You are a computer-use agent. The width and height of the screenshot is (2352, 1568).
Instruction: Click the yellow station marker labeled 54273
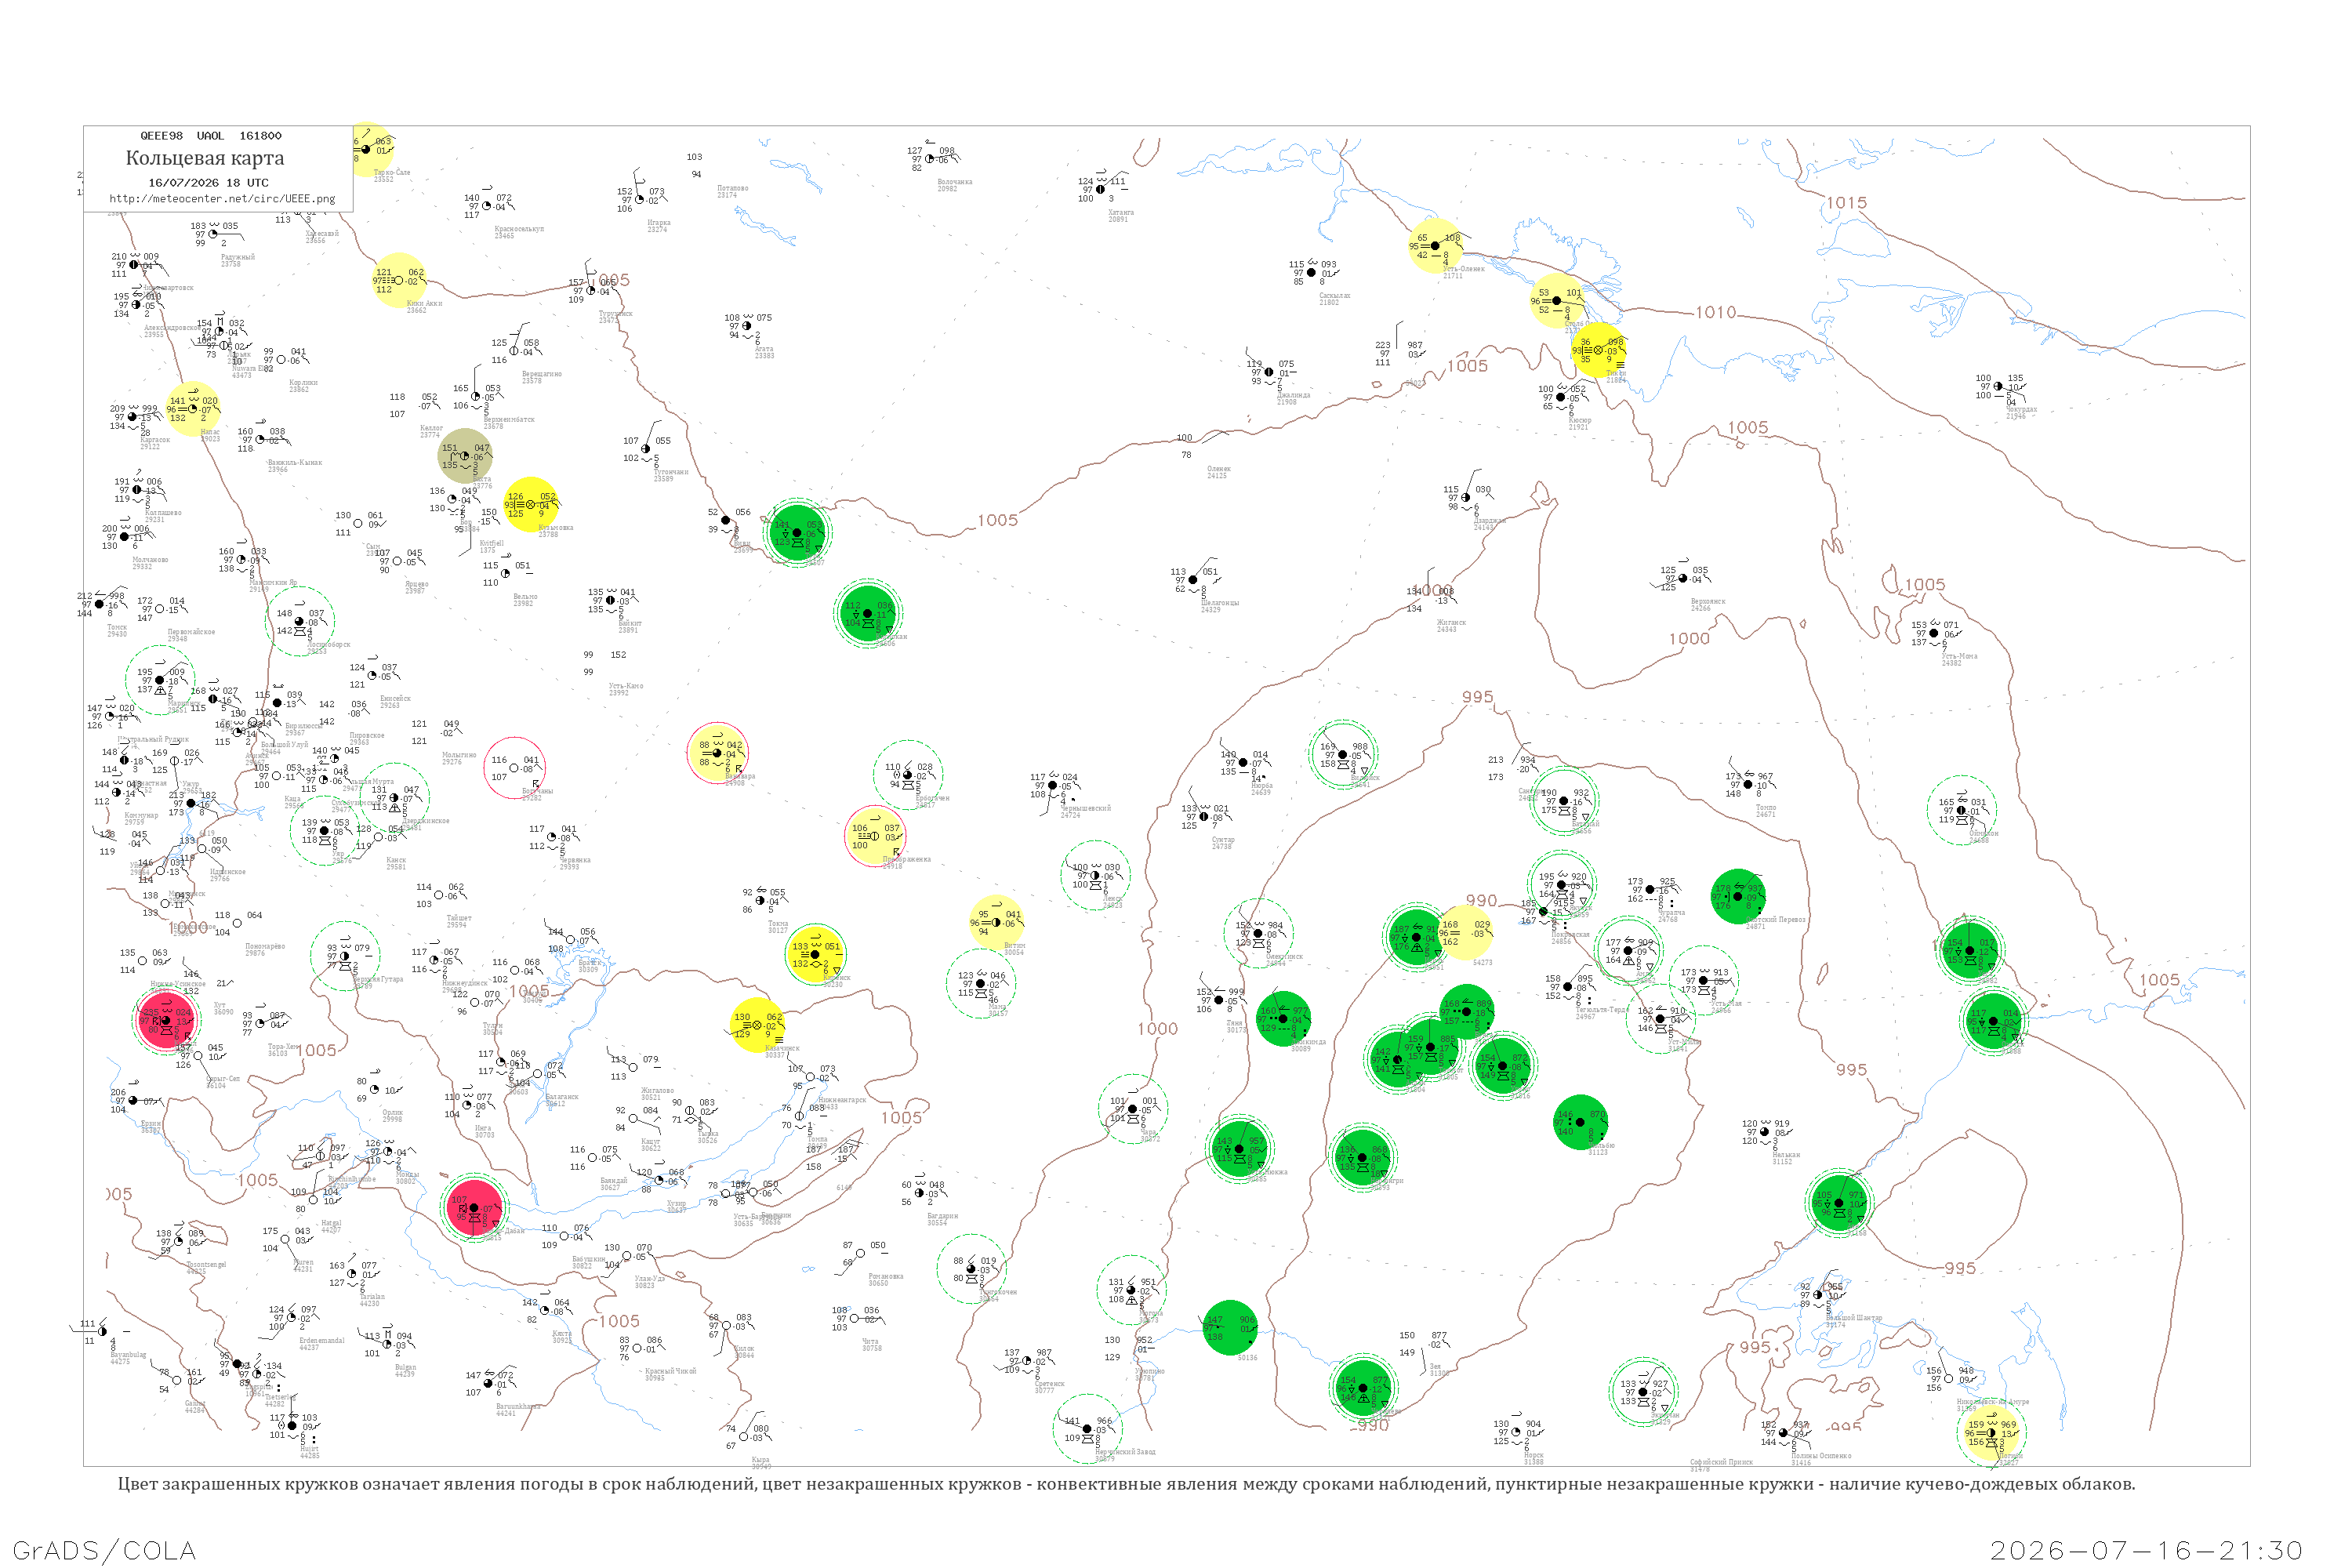click(1465, 933)
